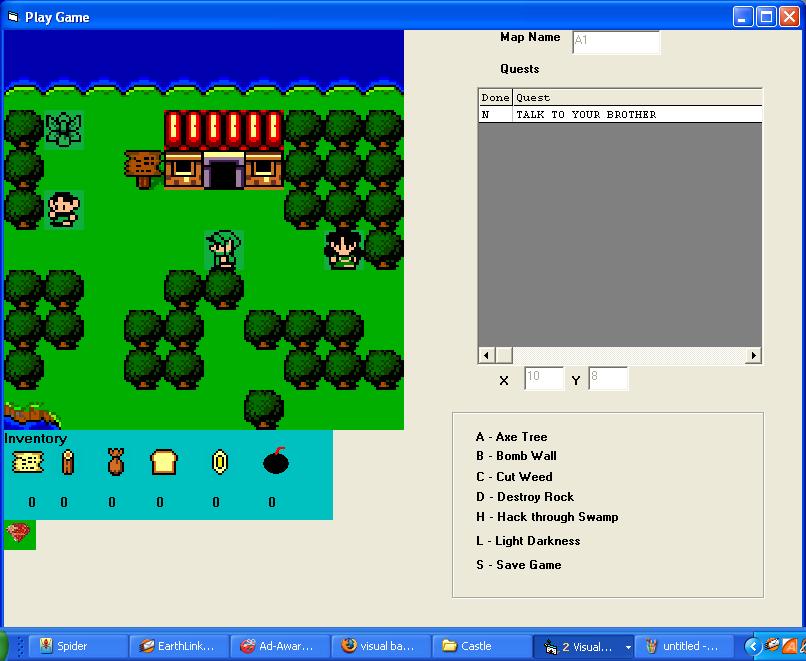Click the map scroll inventory icon
Viewport: 806px width, 661px height.
pyautogui.click(x=27, y=462)
